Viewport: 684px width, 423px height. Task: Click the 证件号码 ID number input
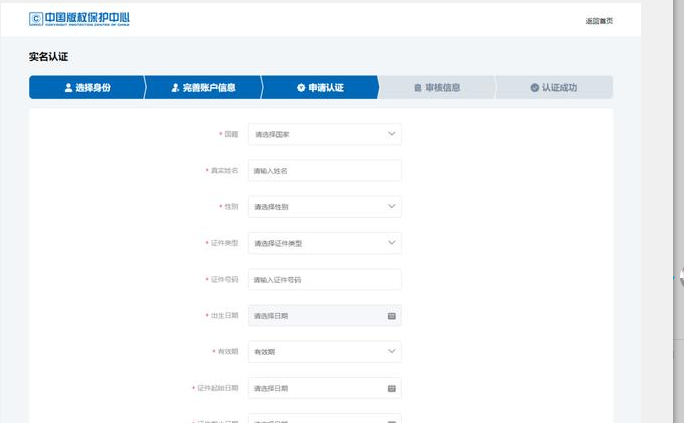324,280
